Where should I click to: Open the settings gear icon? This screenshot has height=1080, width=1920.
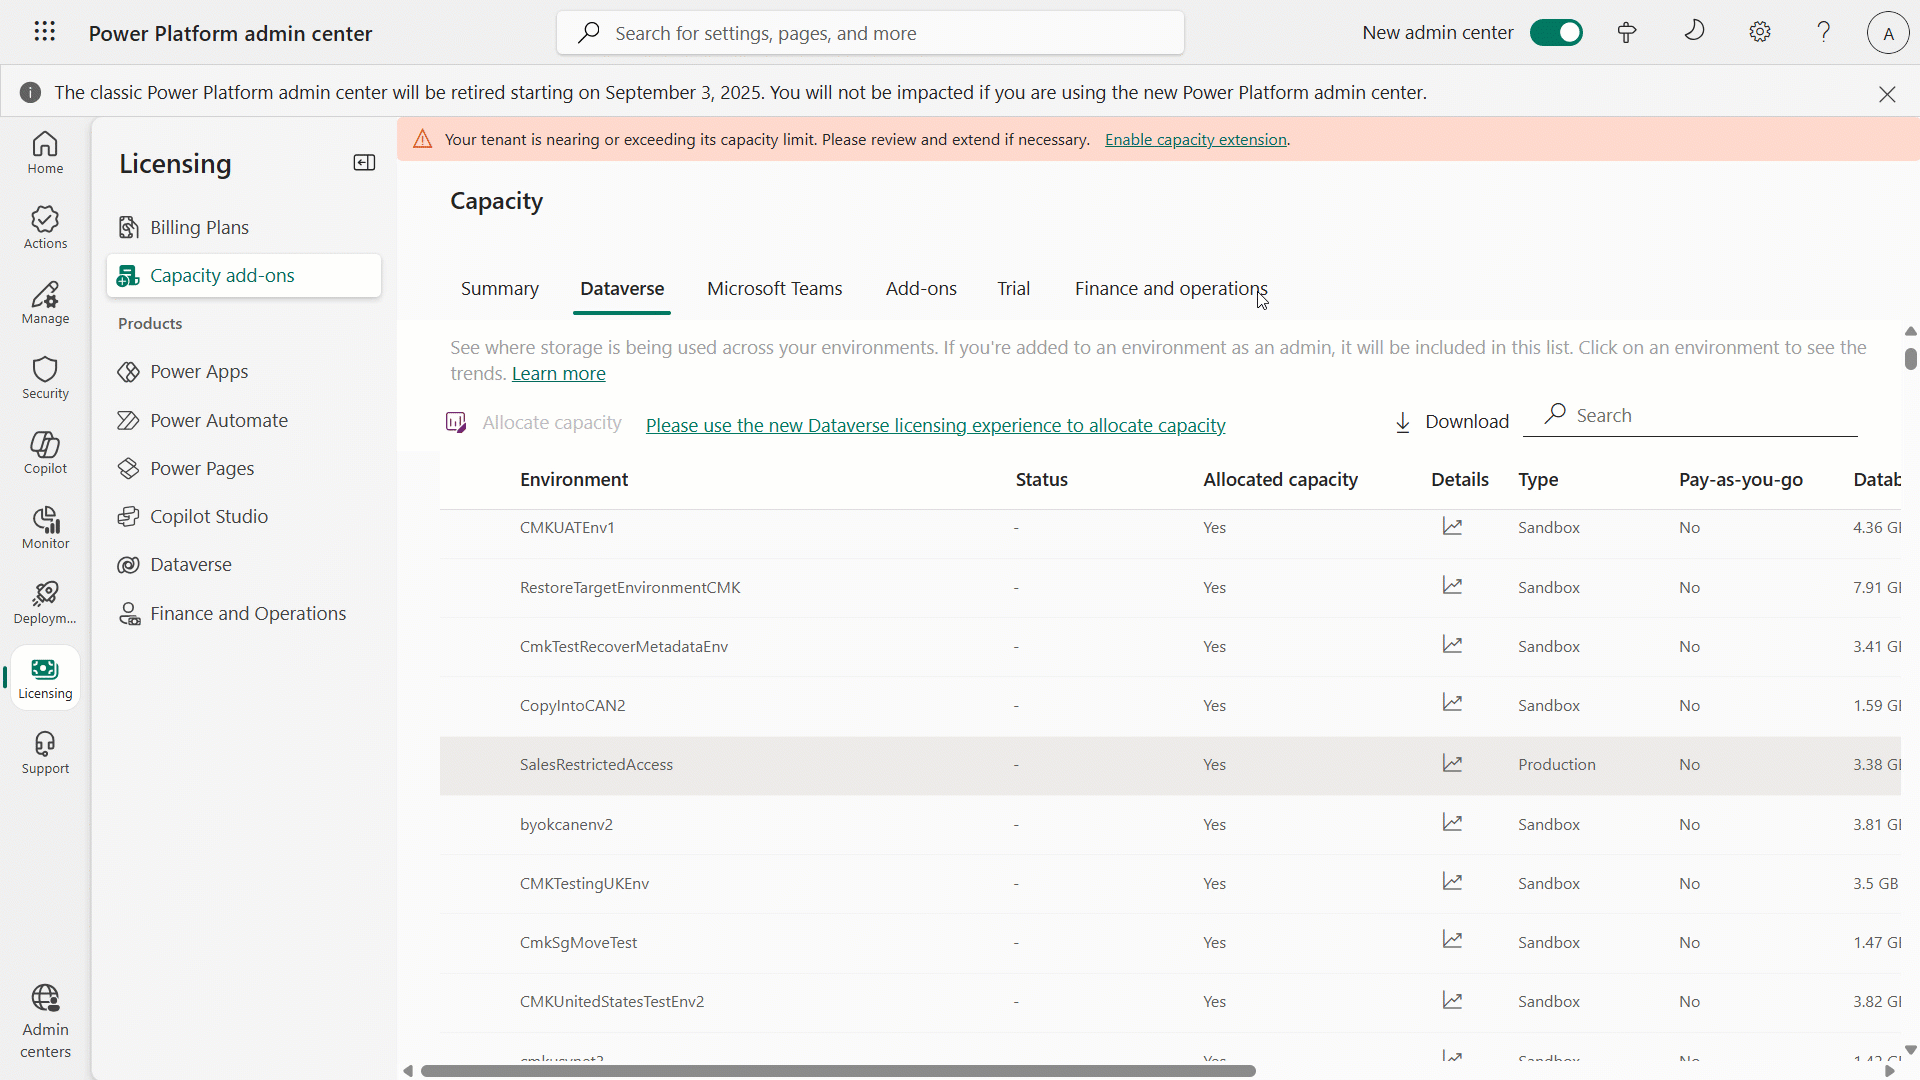coord(1760,32)
